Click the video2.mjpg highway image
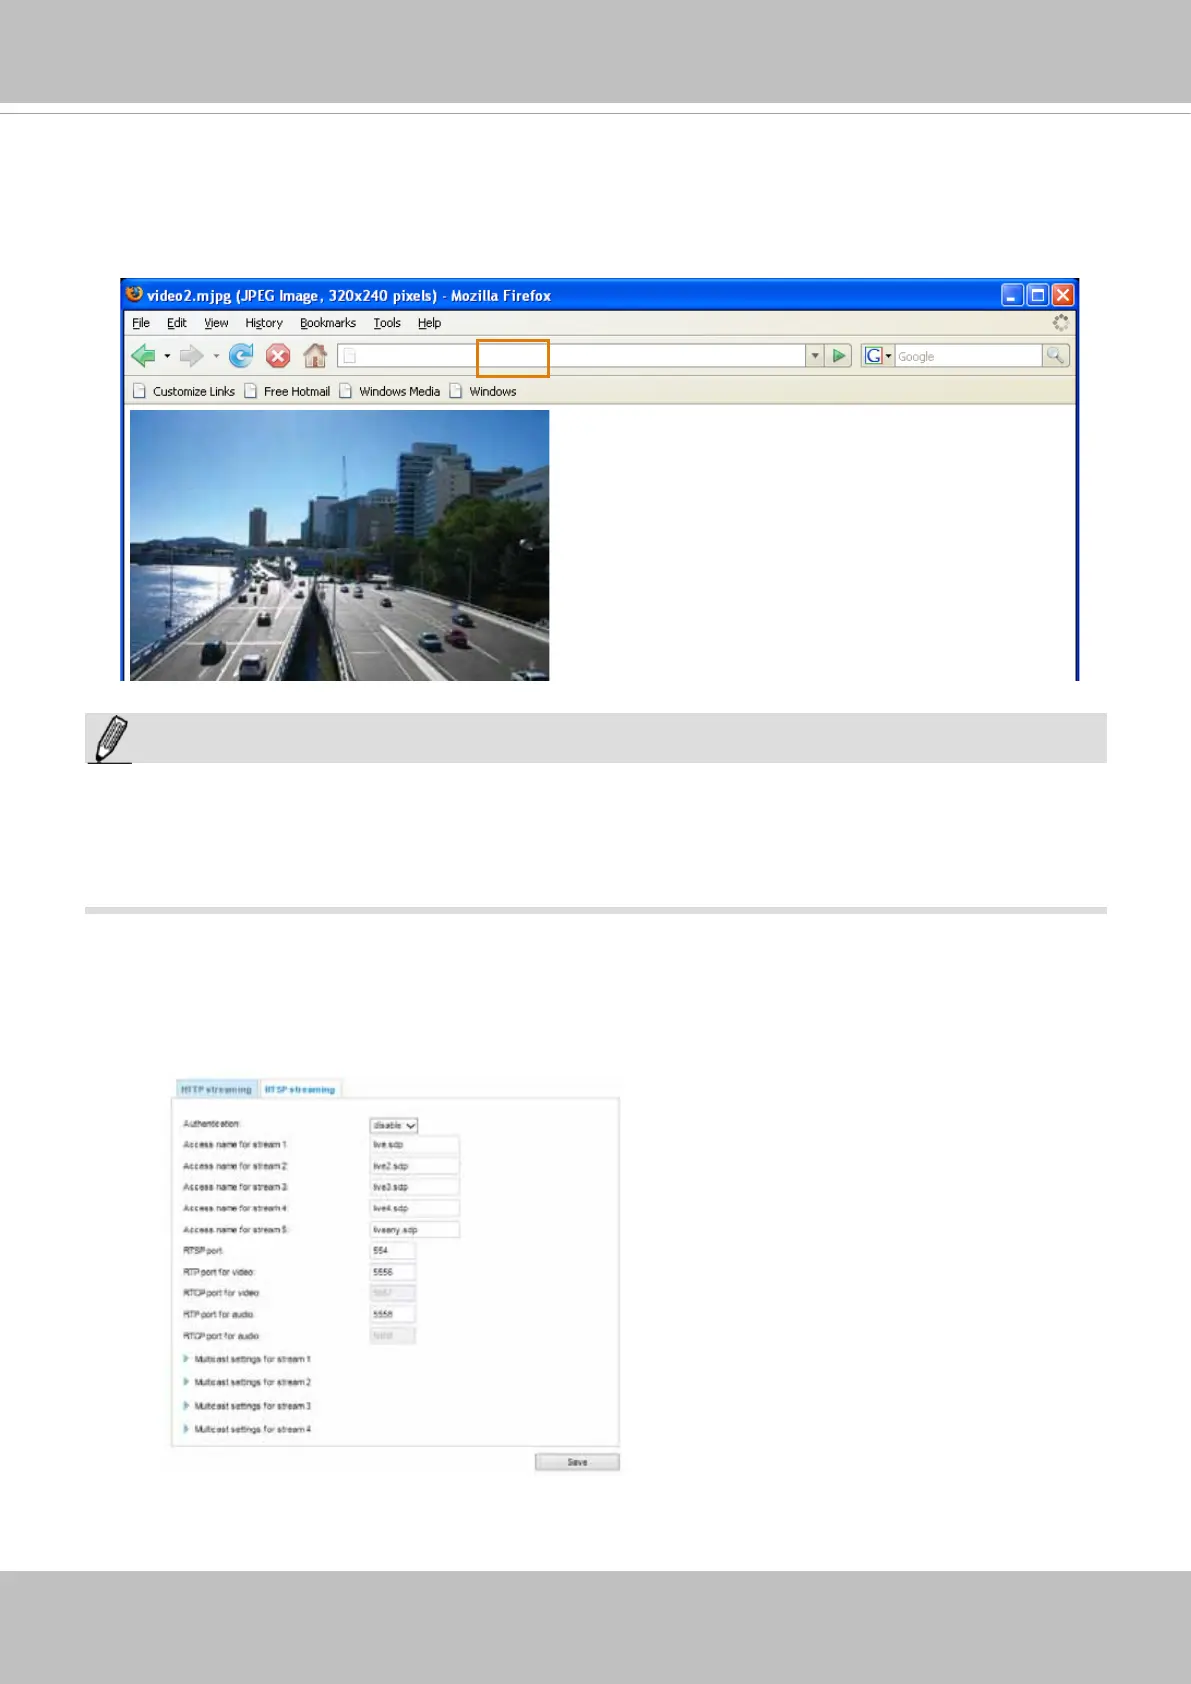Screen dimensions: 1191x1684 (339, 545)
